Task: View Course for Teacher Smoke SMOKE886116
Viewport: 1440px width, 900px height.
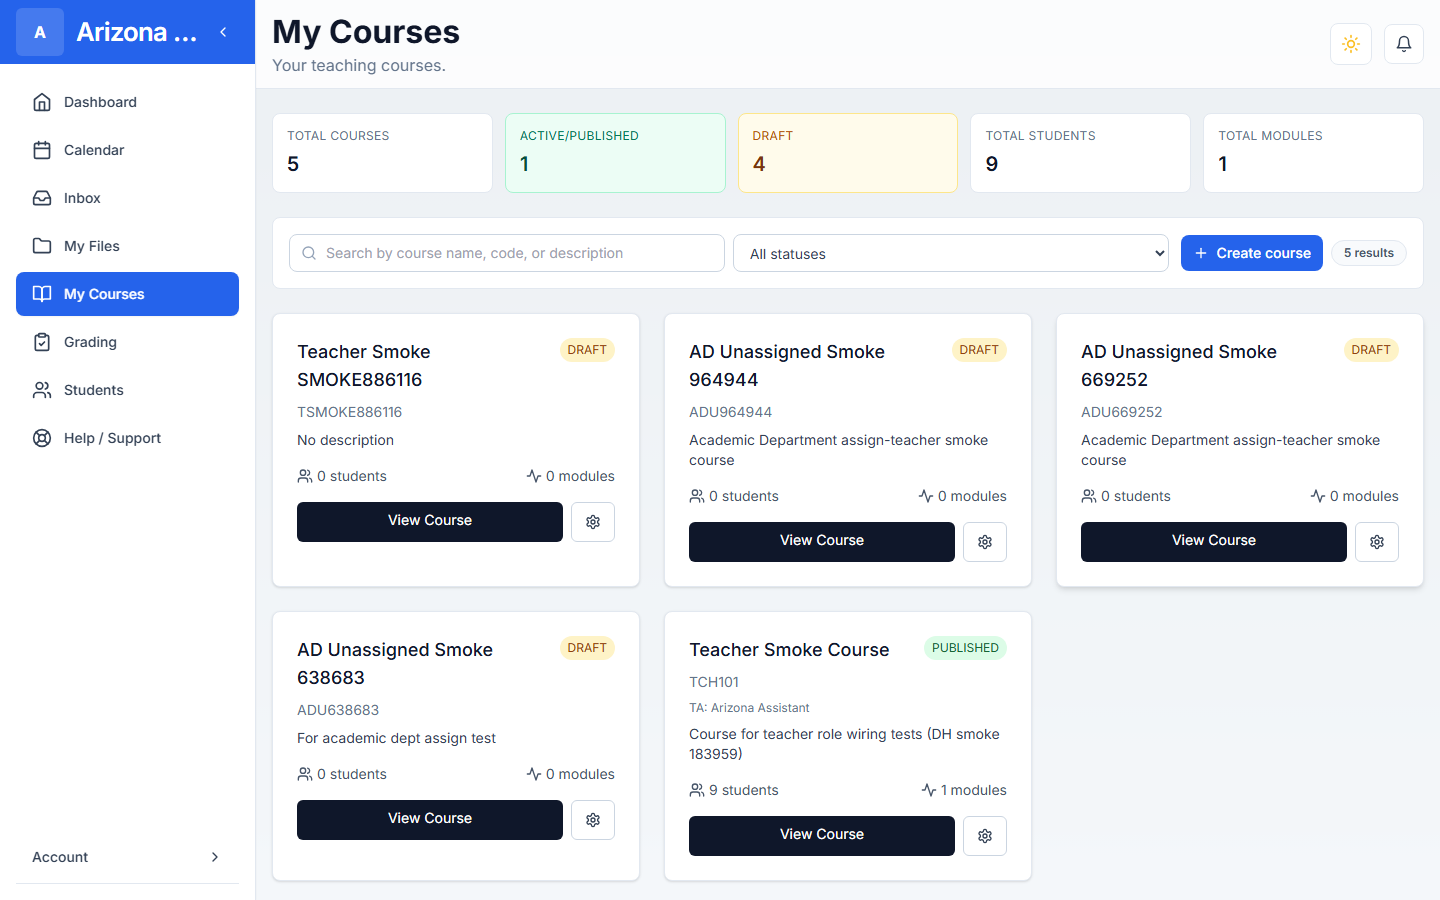Action: click(x=430, y=522)
